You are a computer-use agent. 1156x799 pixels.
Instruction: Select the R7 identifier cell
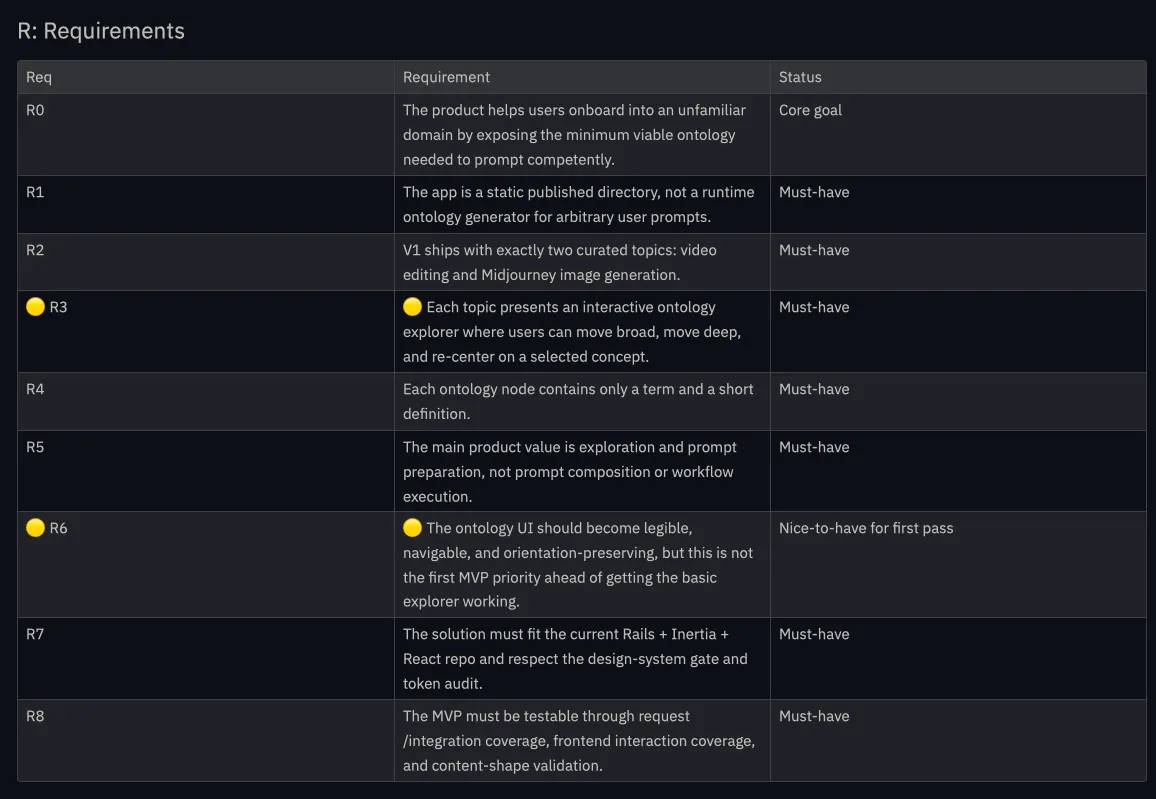click(x=35, y=634)
